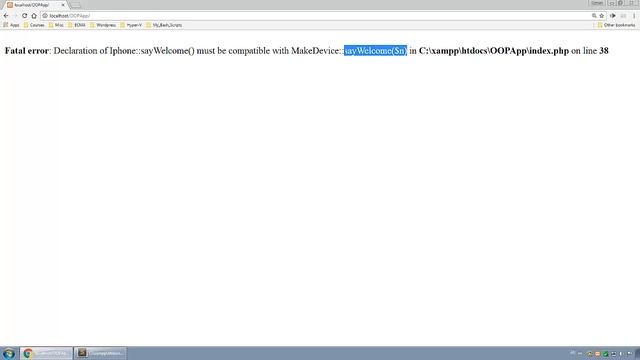This screenshot has width=640, height=360.
Task: Open the Chrome three-dot menu
Action: tap(634, 16)
